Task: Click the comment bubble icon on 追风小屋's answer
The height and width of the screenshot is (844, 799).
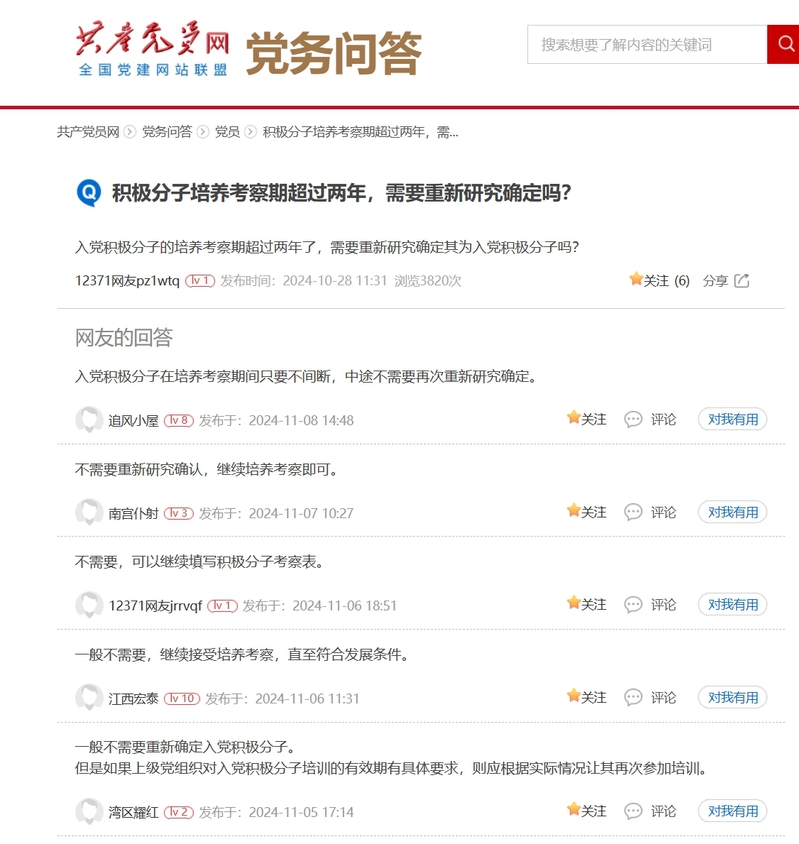Action: pyautogui.click(x=633, y=420)
